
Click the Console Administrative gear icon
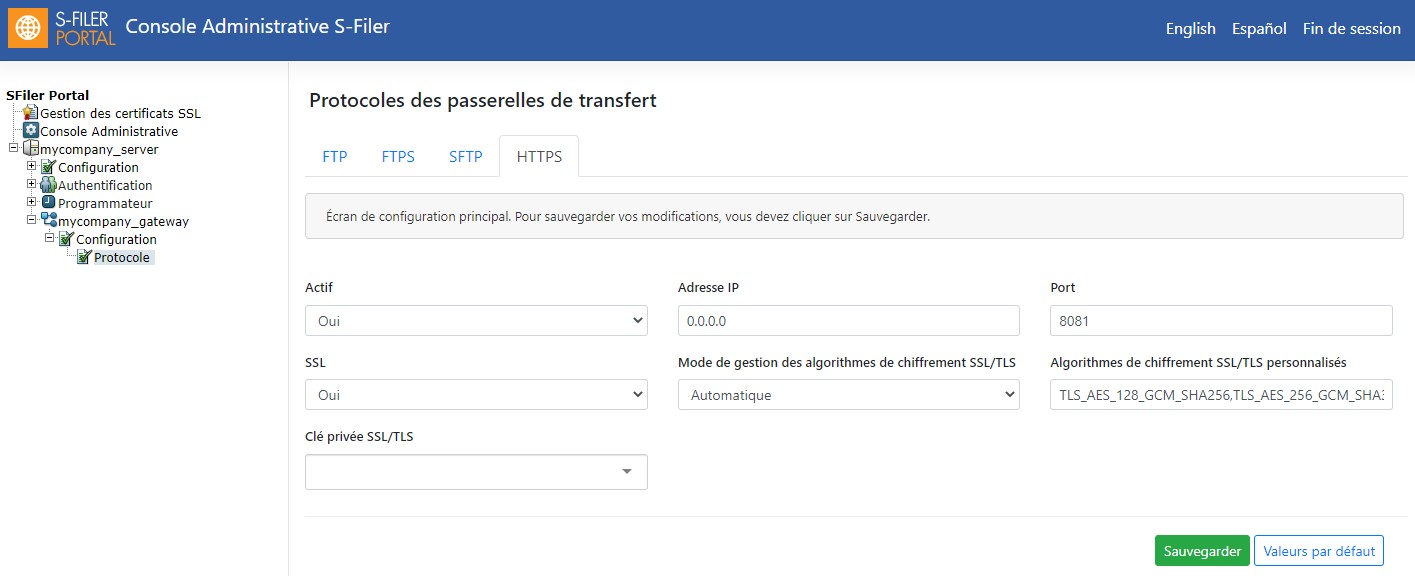31,131
